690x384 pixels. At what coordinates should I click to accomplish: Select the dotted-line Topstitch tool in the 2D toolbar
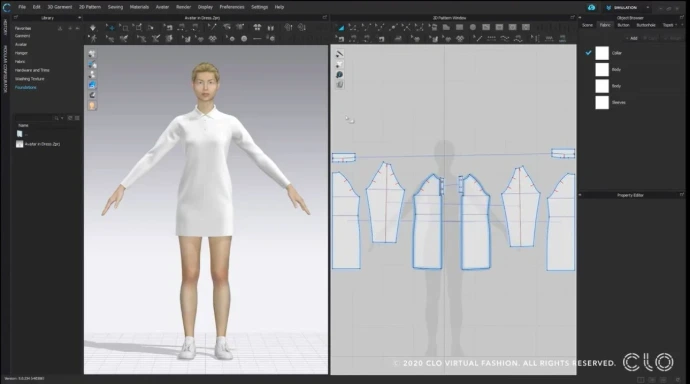click(491, 39)
